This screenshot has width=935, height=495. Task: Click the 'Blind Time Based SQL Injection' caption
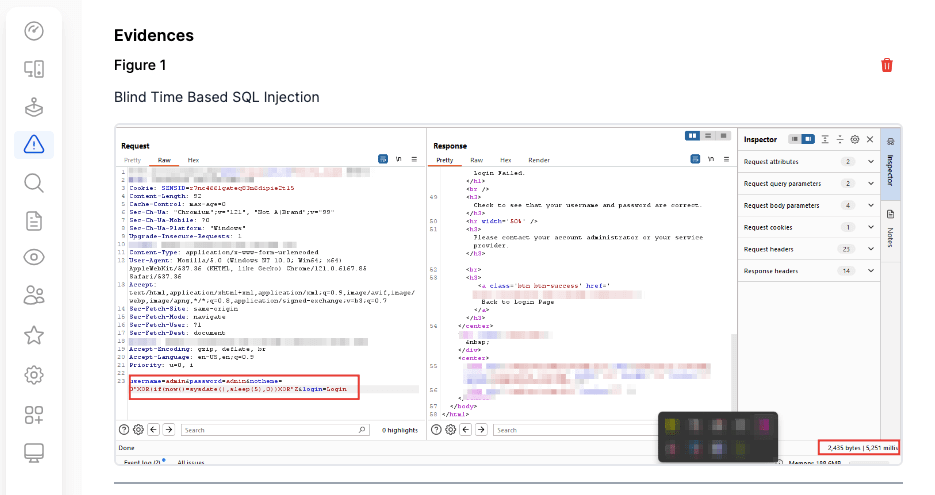pos(216,97)
